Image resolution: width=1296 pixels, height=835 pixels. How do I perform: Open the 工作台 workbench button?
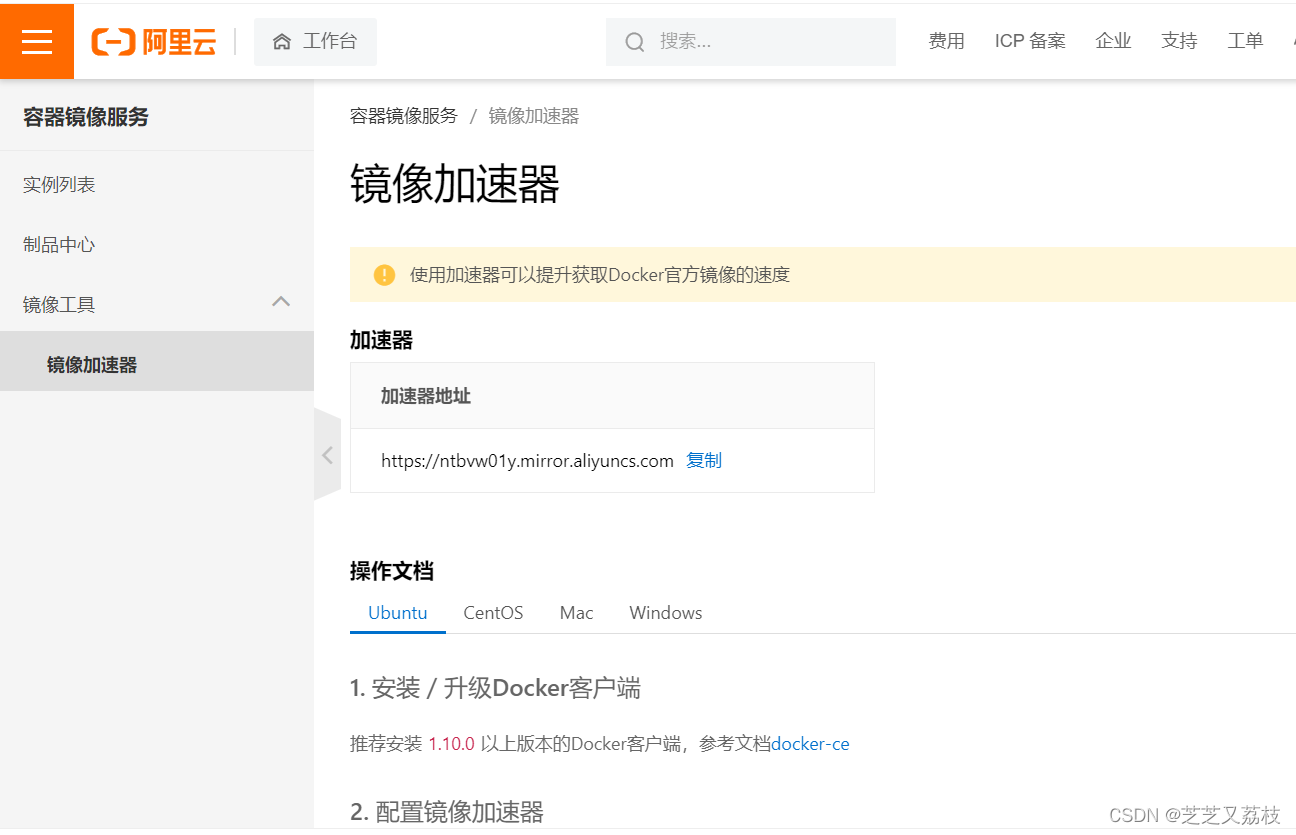pos(315,42)
